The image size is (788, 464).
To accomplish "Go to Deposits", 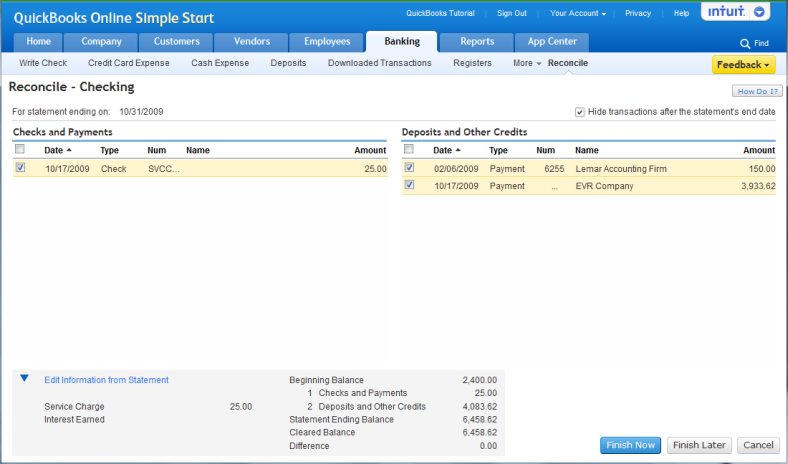I will 288,63.
